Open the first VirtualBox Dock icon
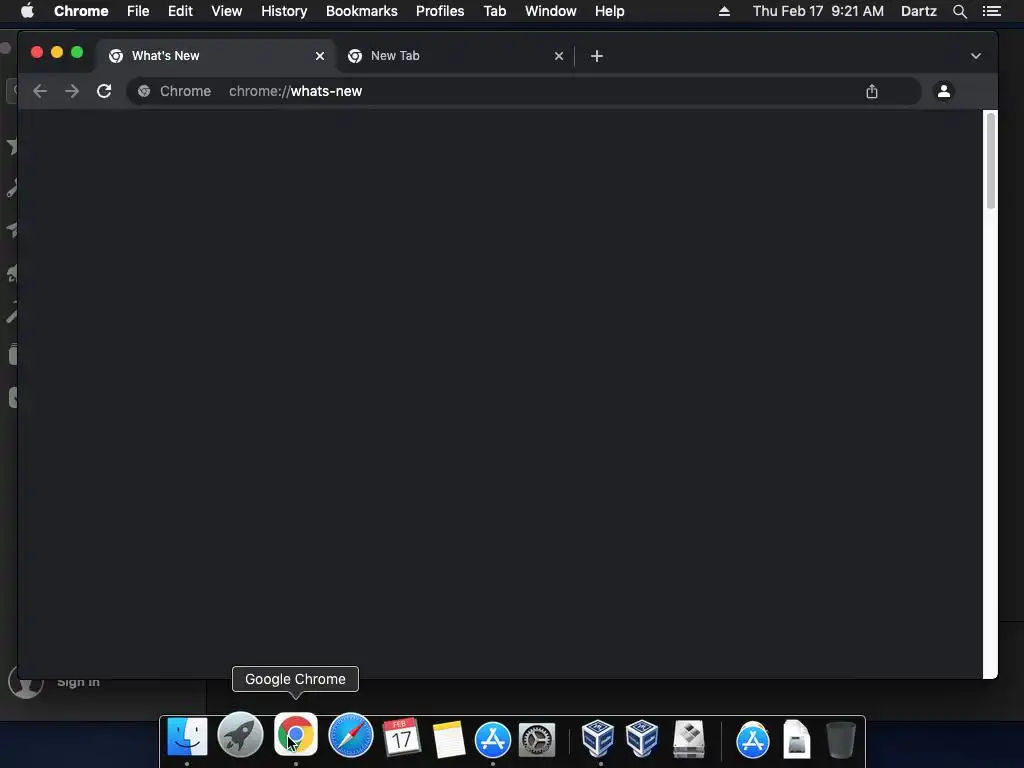This screenshot has height=768, width=1024. (598, 738)
